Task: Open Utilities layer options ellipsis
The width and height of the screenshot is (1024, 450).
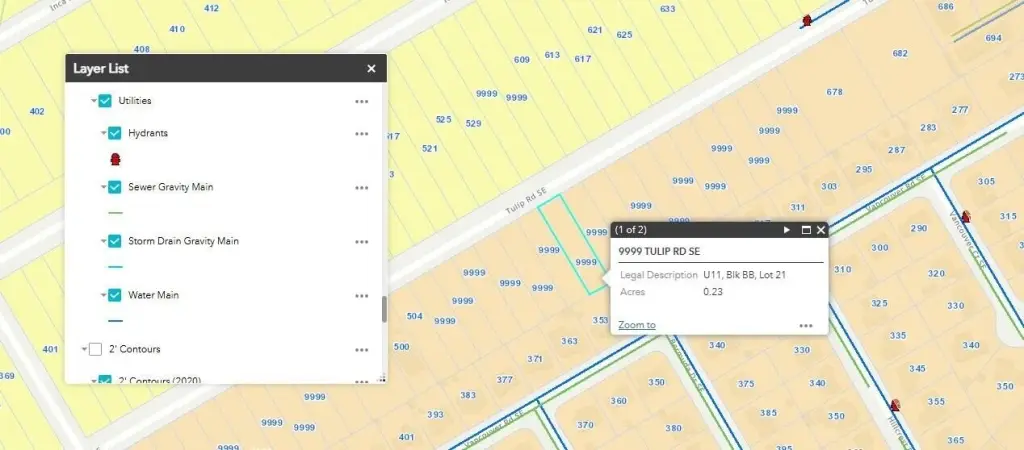Action: click(x=362, y=101)
